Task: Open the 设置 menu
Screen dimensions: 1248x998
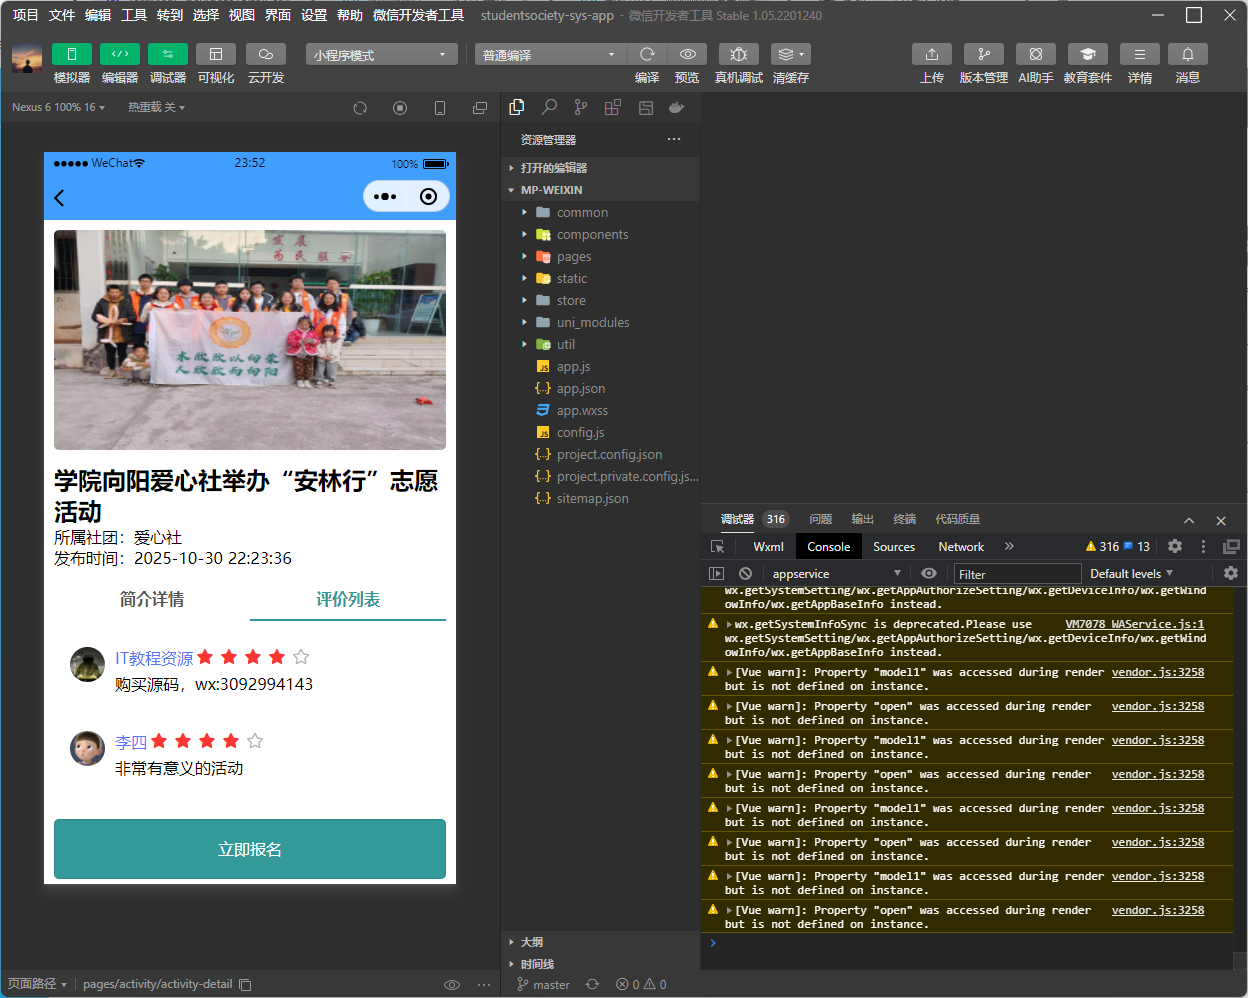Action: coord(314,15)
